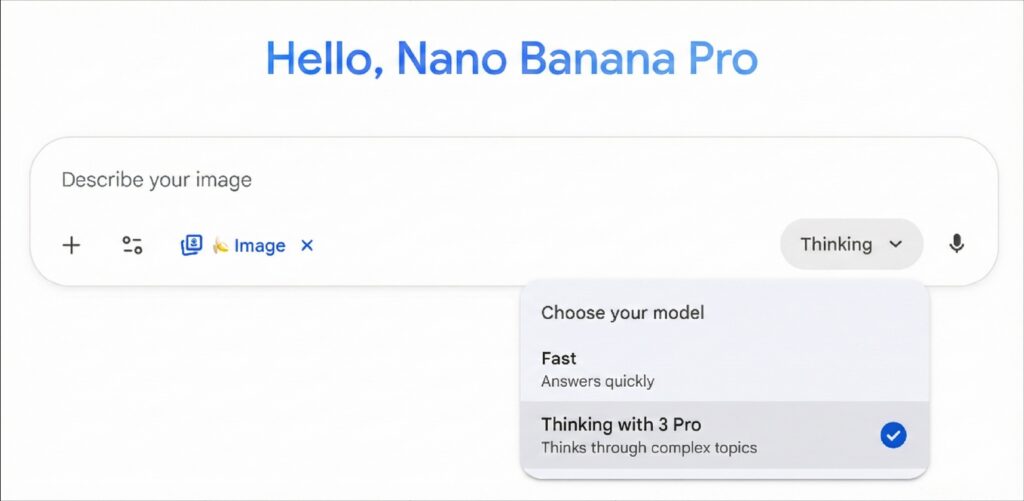1024x501 pixels.
Task: Click the banana emoji icon
Action: click(x=220, y=246)
